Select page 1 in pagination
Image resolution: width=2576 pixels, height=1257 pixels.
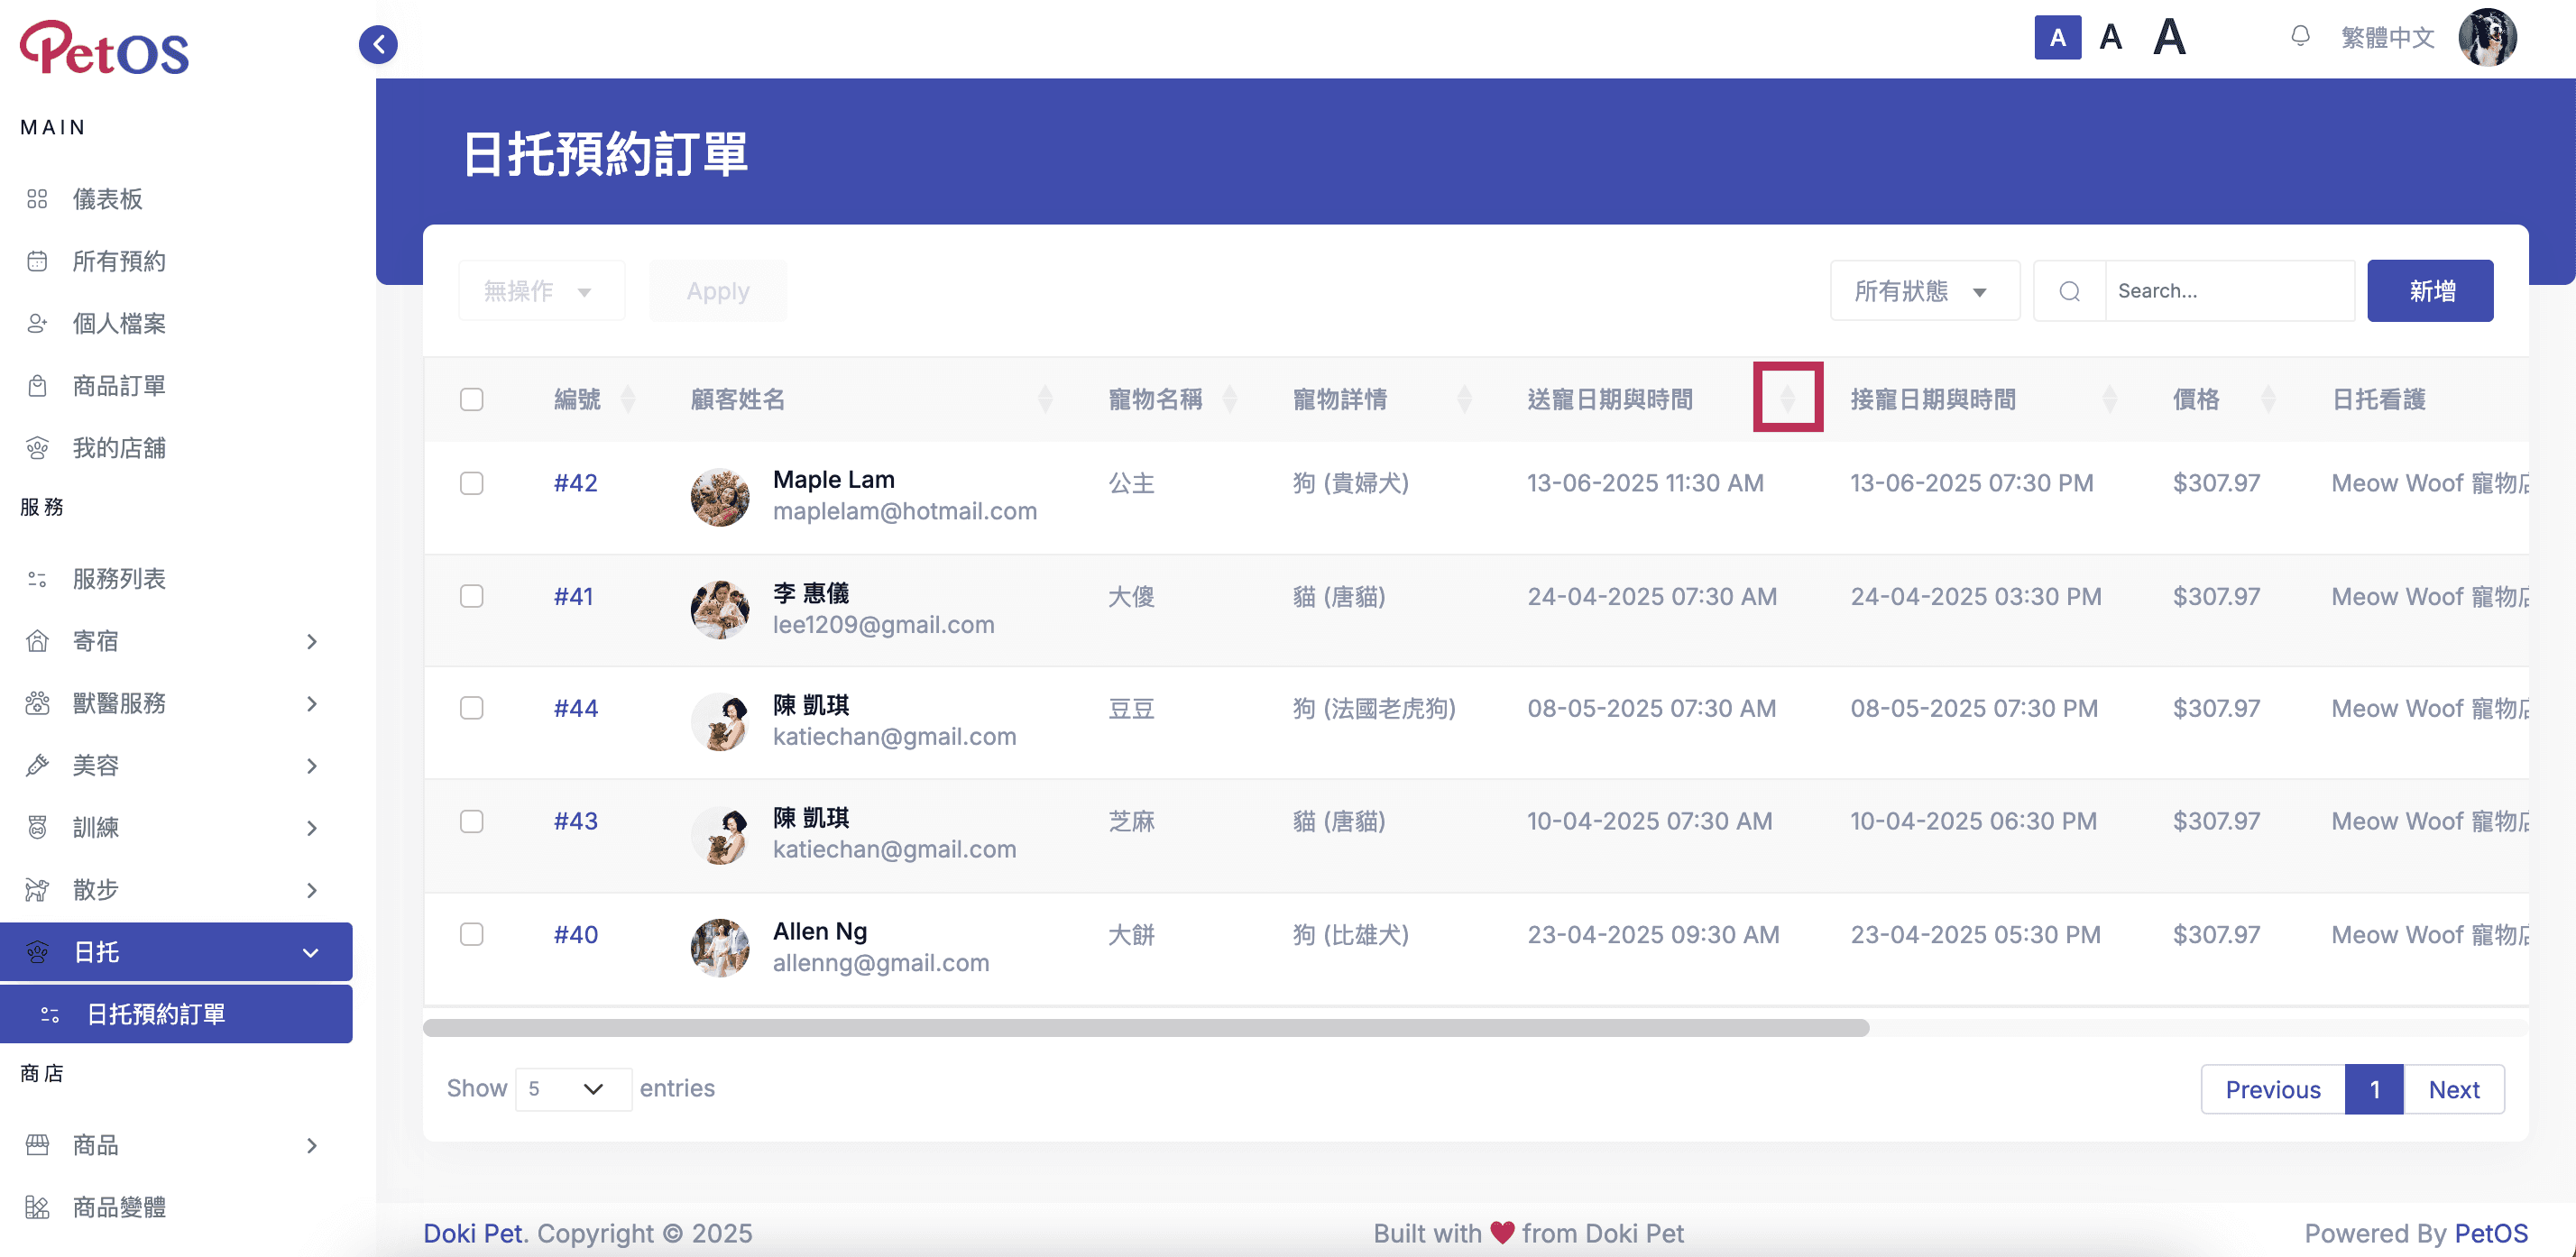(2374, 1089)
